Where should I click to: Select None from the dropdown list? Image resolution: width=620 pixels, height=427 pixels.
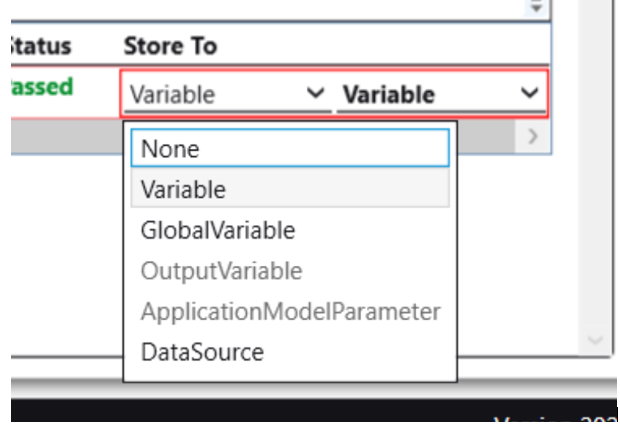290,149
